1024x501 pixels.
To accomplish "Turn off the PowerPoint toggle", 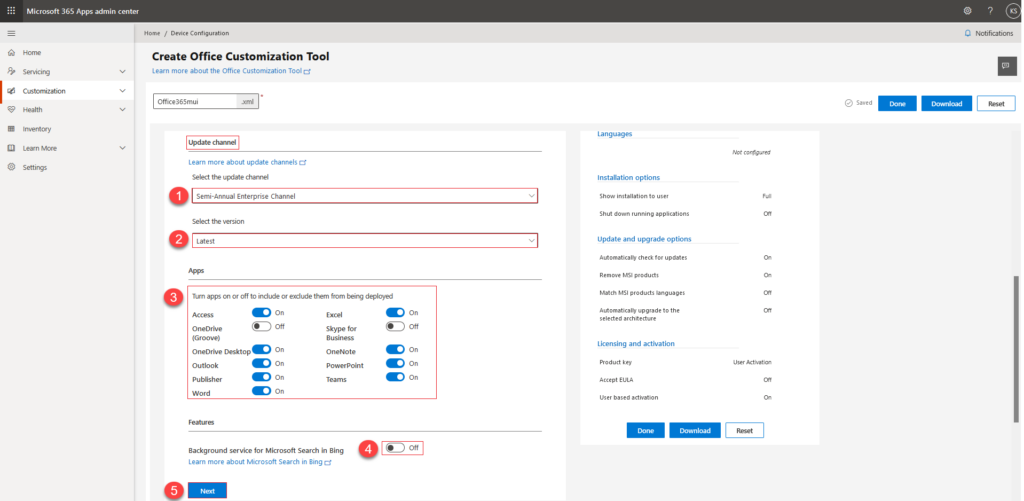I will 395,363.
